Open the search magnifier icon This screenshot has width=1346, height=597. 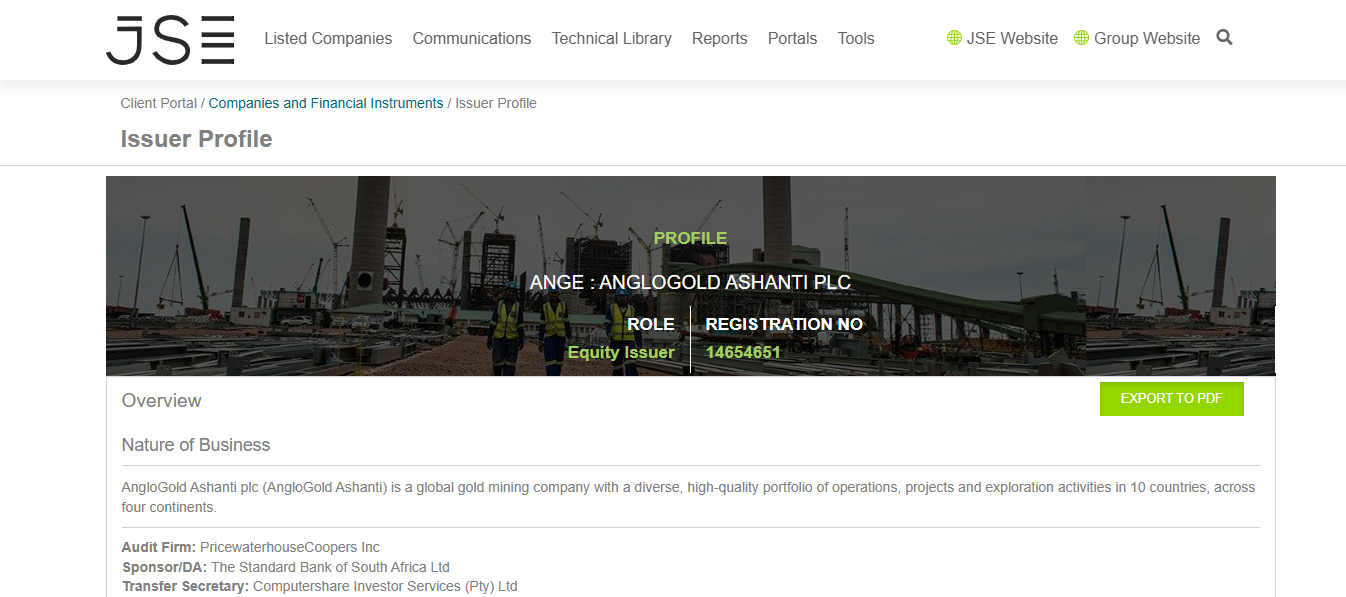tap(1224, 38)
